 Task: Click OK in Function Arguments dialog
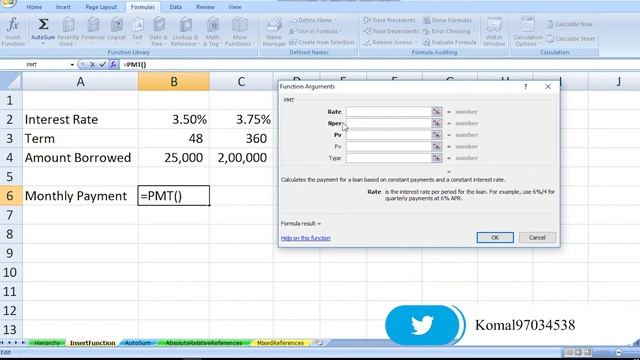(495, 238)
